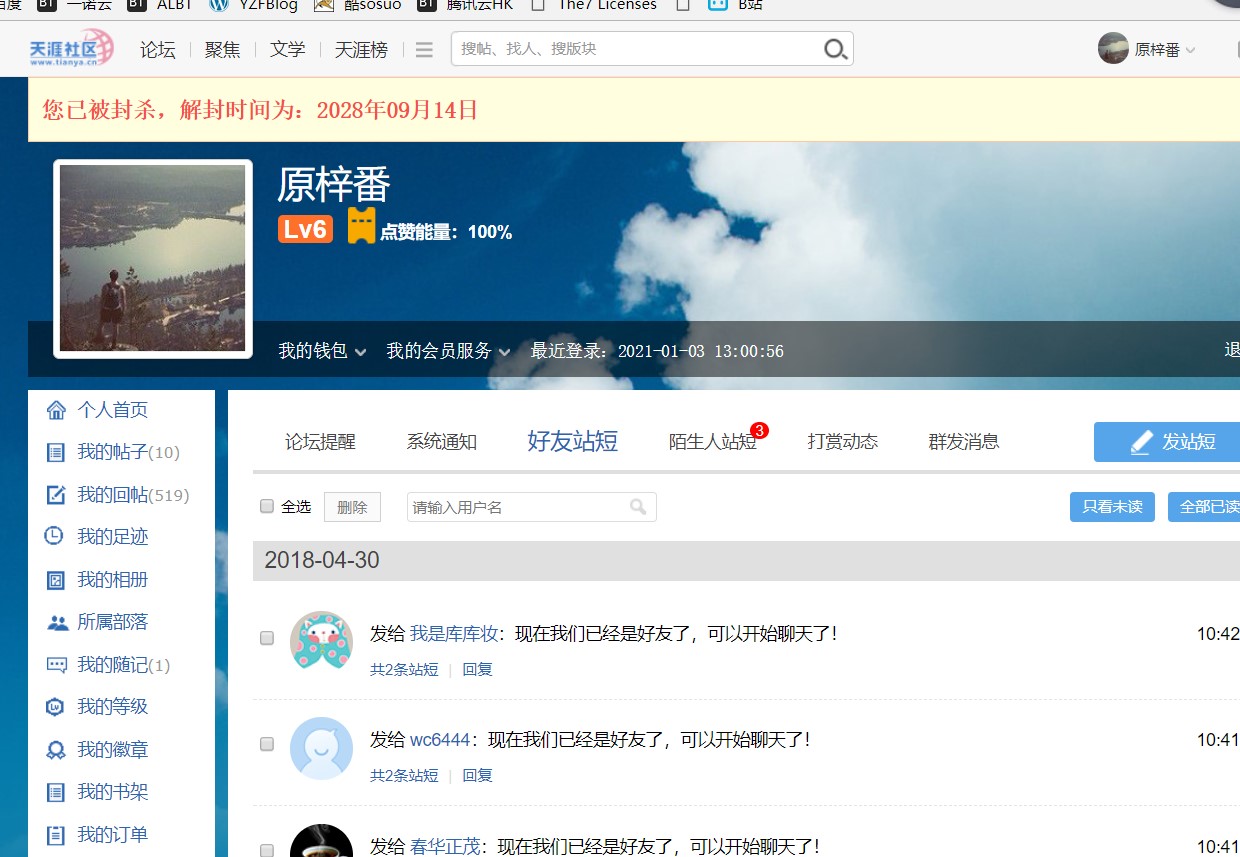Click the search magnifier icon in top bar

[835, 50]
